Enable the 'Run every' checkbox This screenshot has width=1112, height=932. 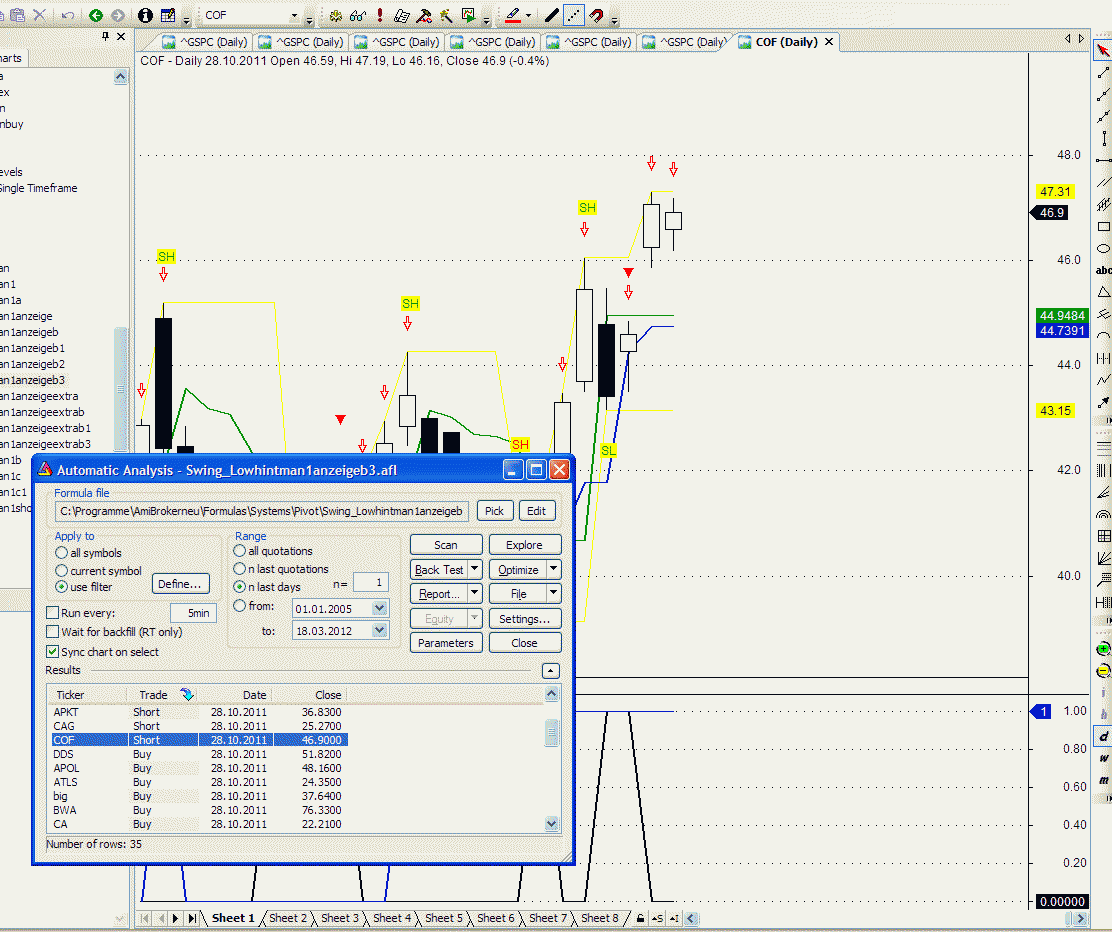point(53,613)
